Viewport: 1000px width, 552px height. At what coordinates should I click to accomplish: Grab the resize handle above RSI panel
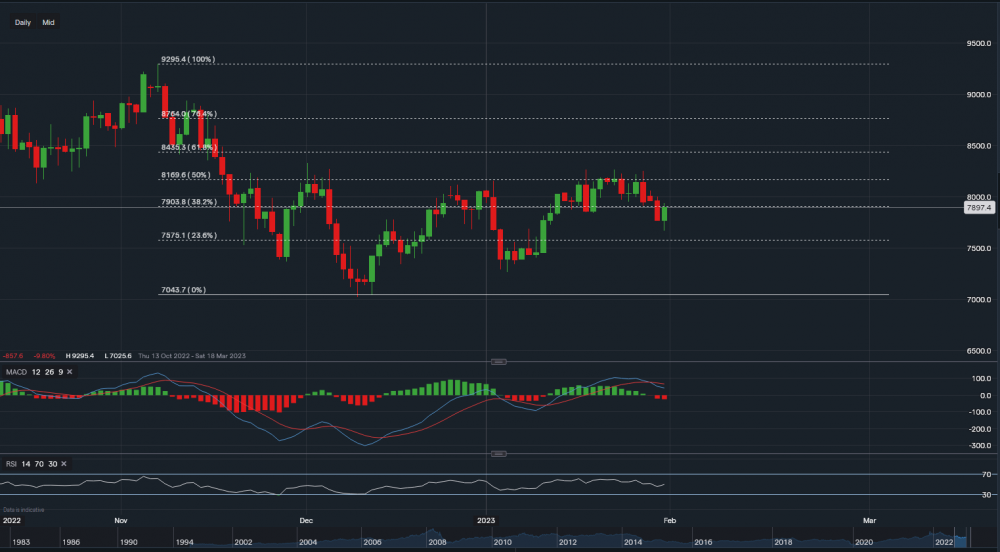(x=497, y=453)
